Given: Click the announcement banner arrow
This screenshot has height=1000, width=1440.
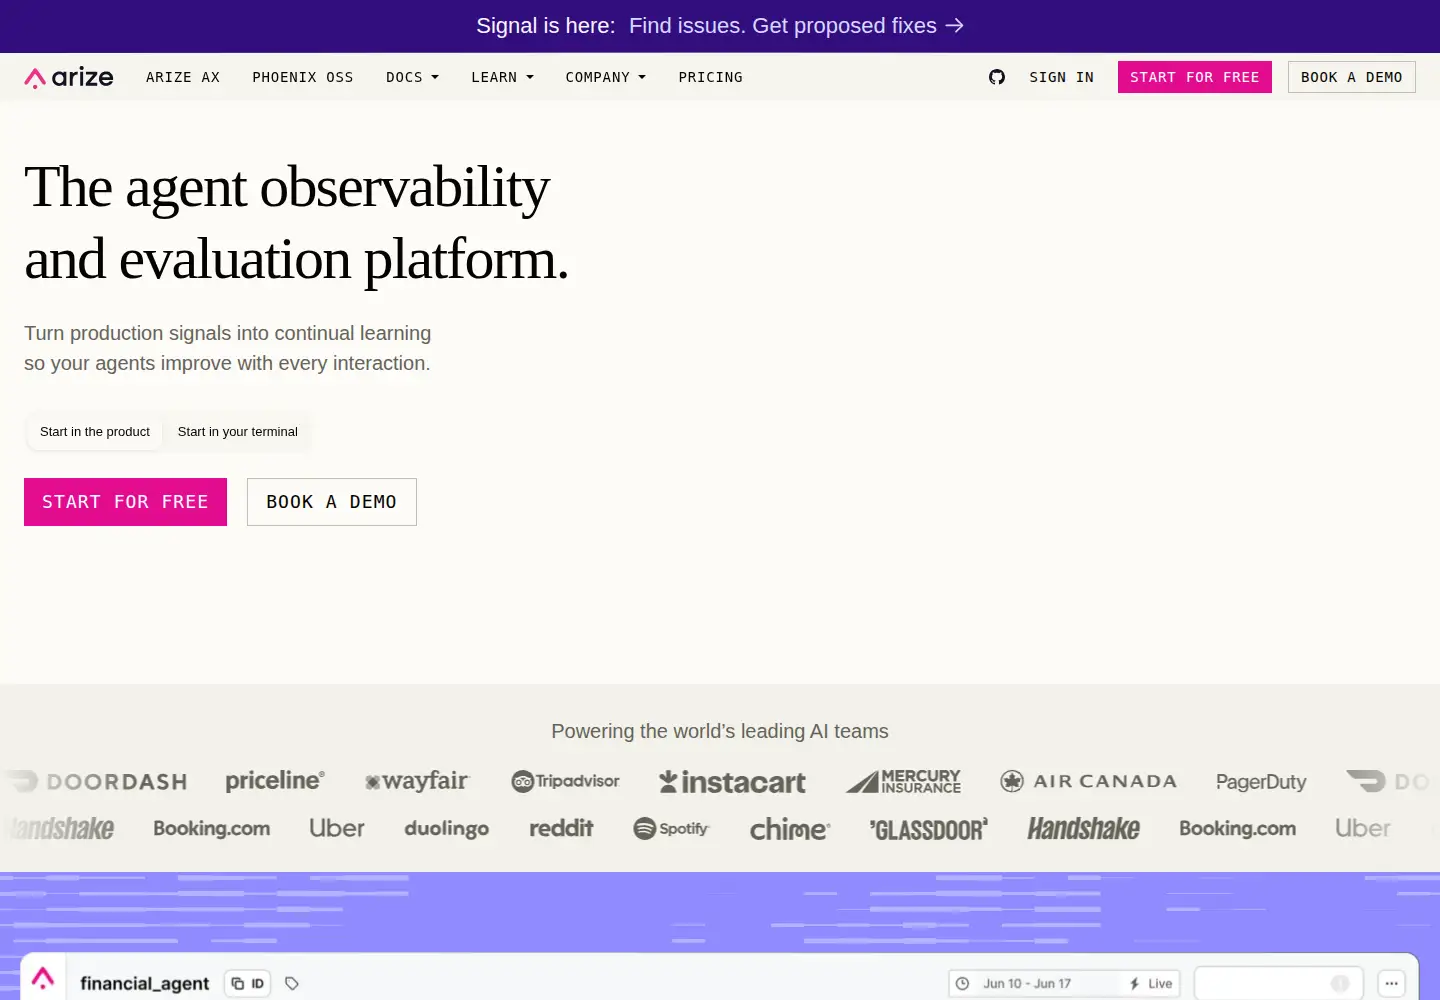Looking at the screenshot, I should tap(955, 25).
